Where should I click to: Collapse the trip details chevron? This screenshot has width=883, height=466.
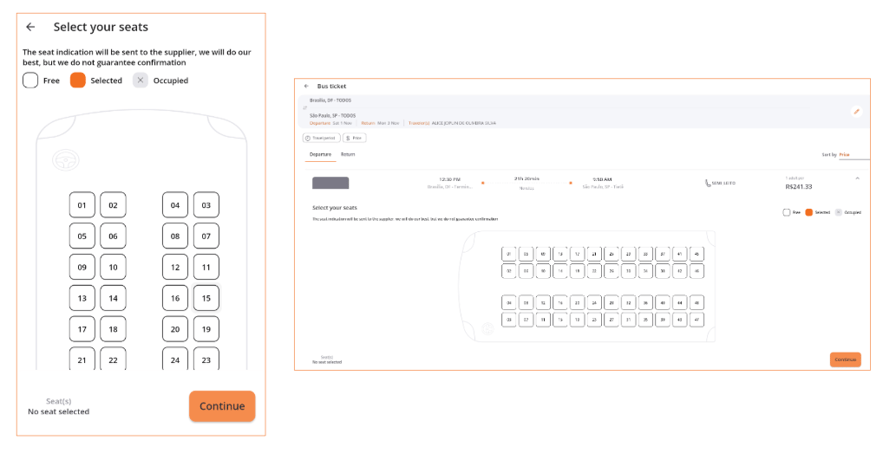pyautogui.click(x=857, y=178)
